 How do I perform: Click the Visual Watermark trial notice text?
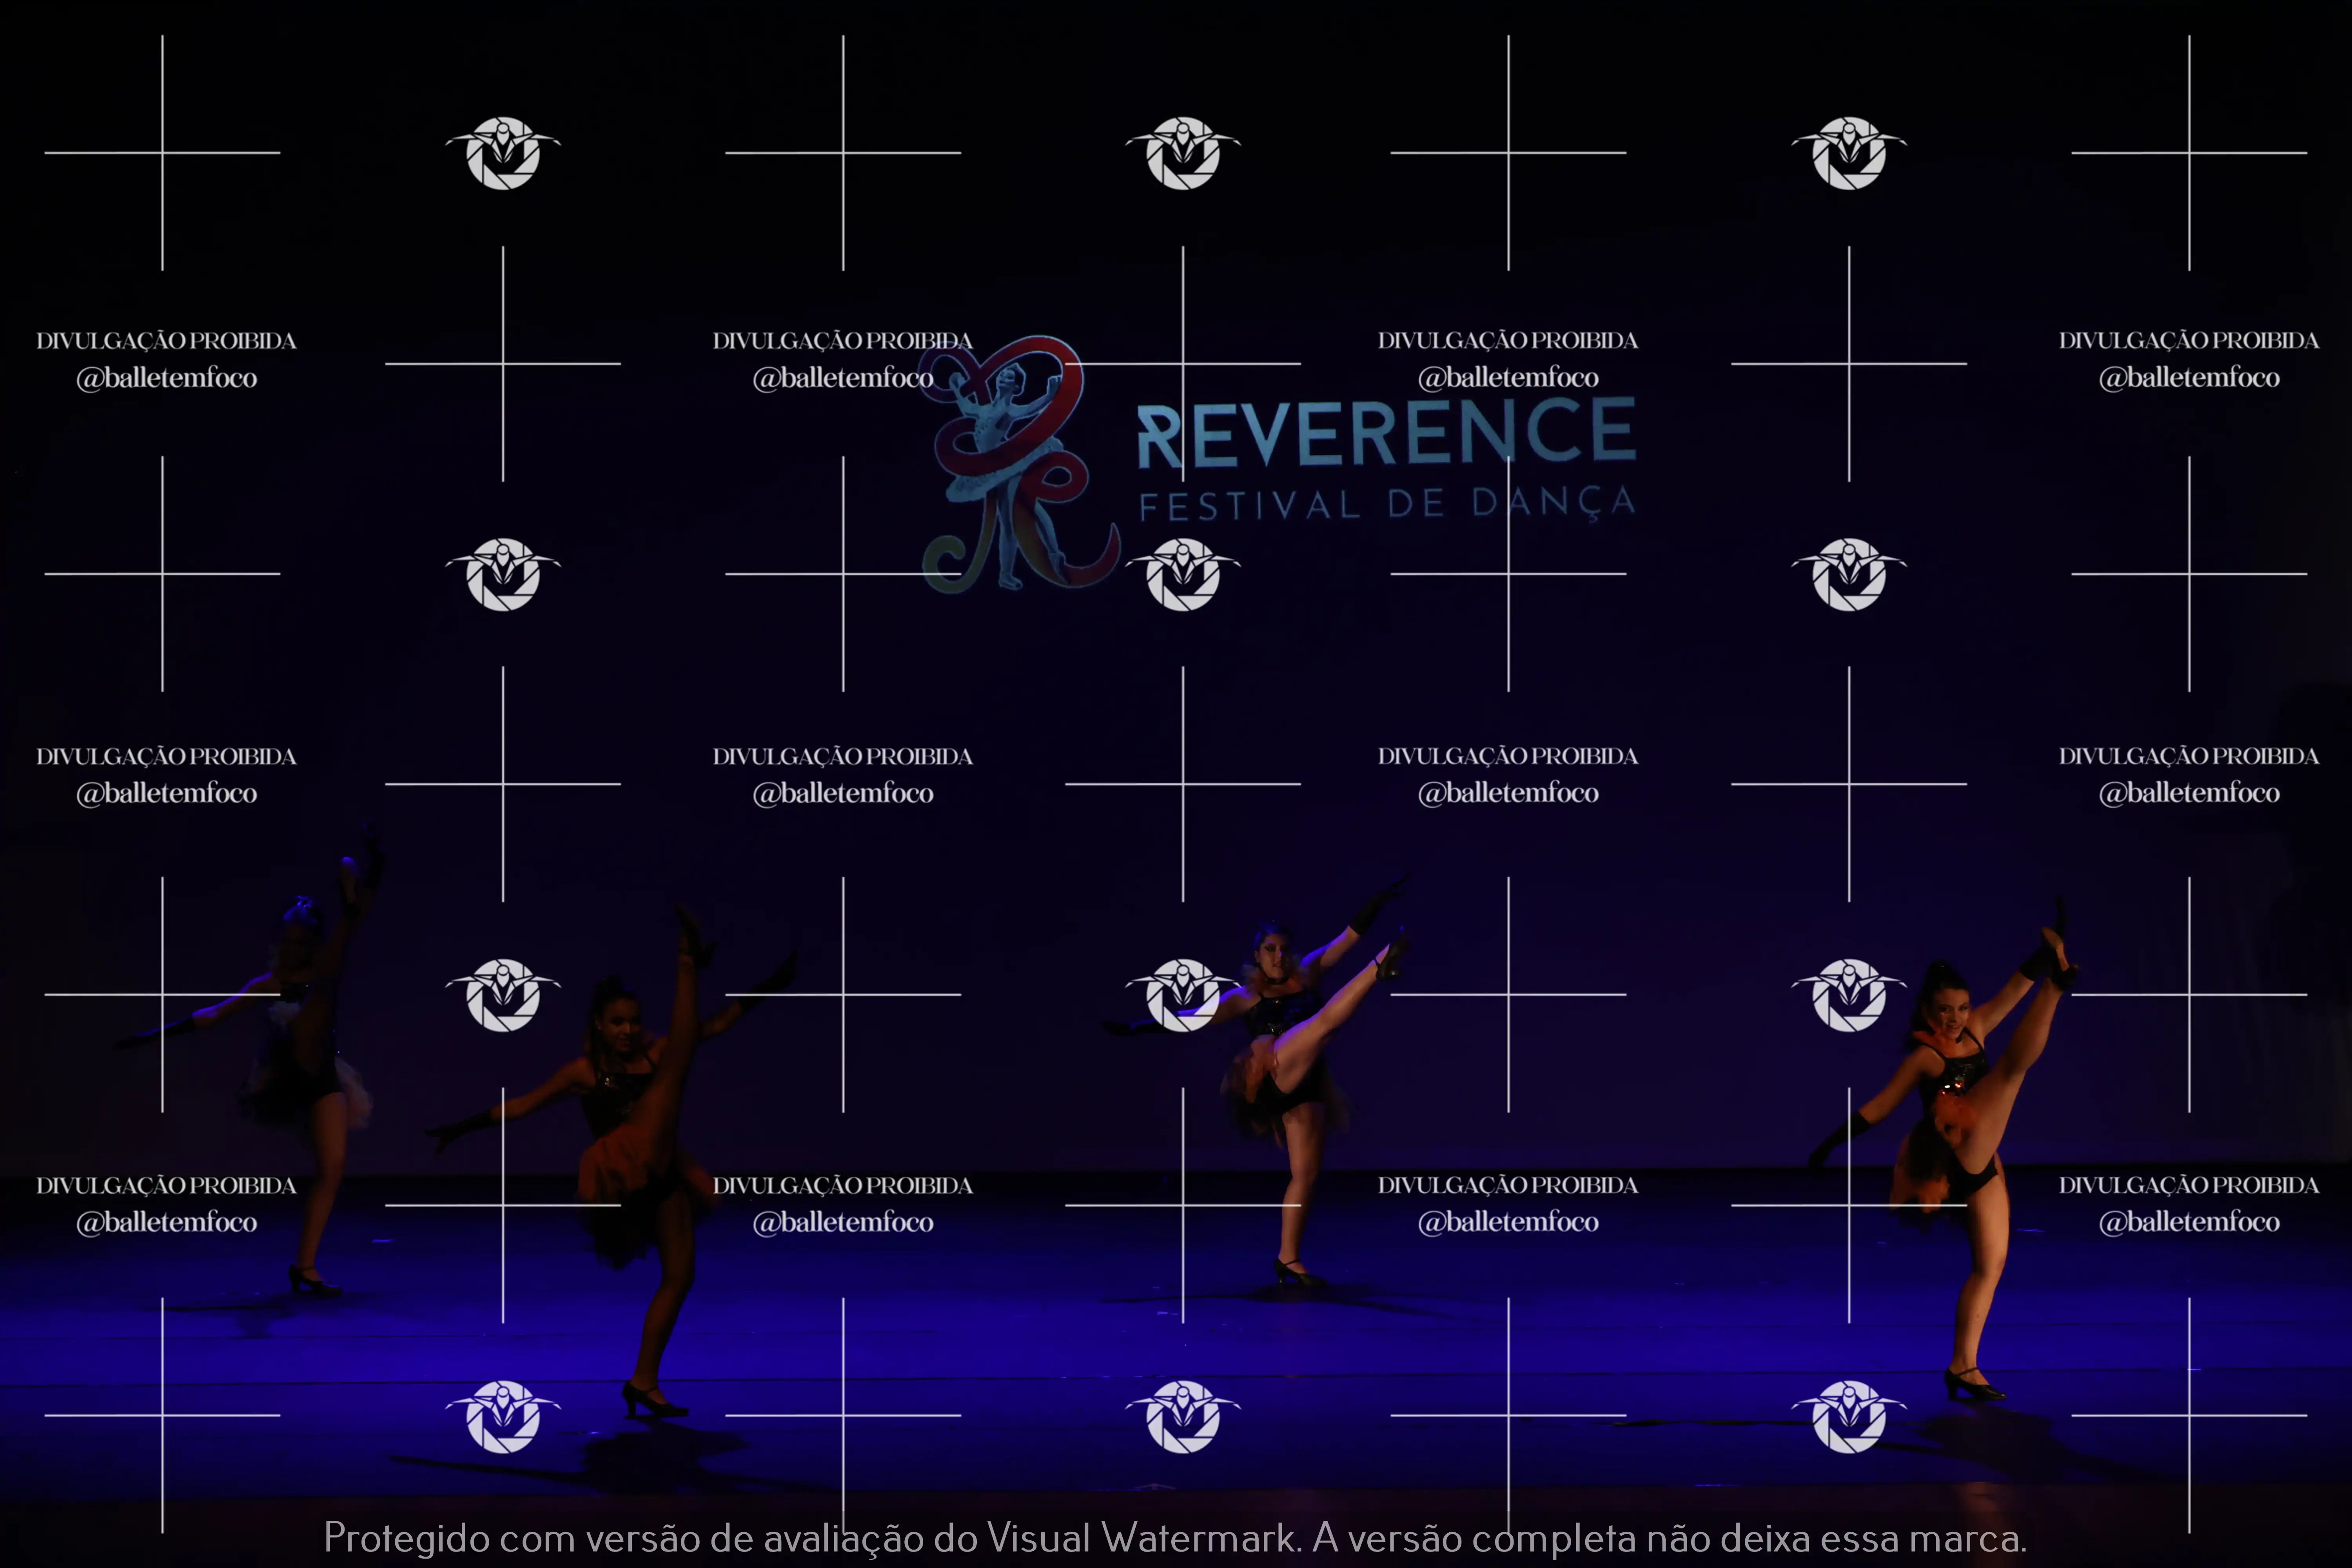pyautogui.click(x=1175, y=1537)
